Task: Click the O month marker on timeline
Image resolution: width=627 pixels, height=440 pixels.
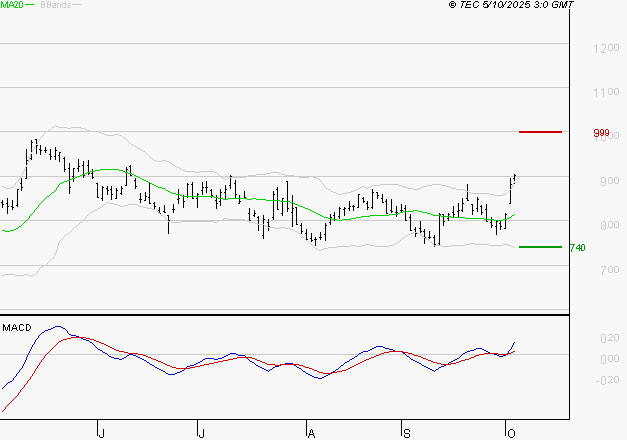Action: (x=509, y=432)
